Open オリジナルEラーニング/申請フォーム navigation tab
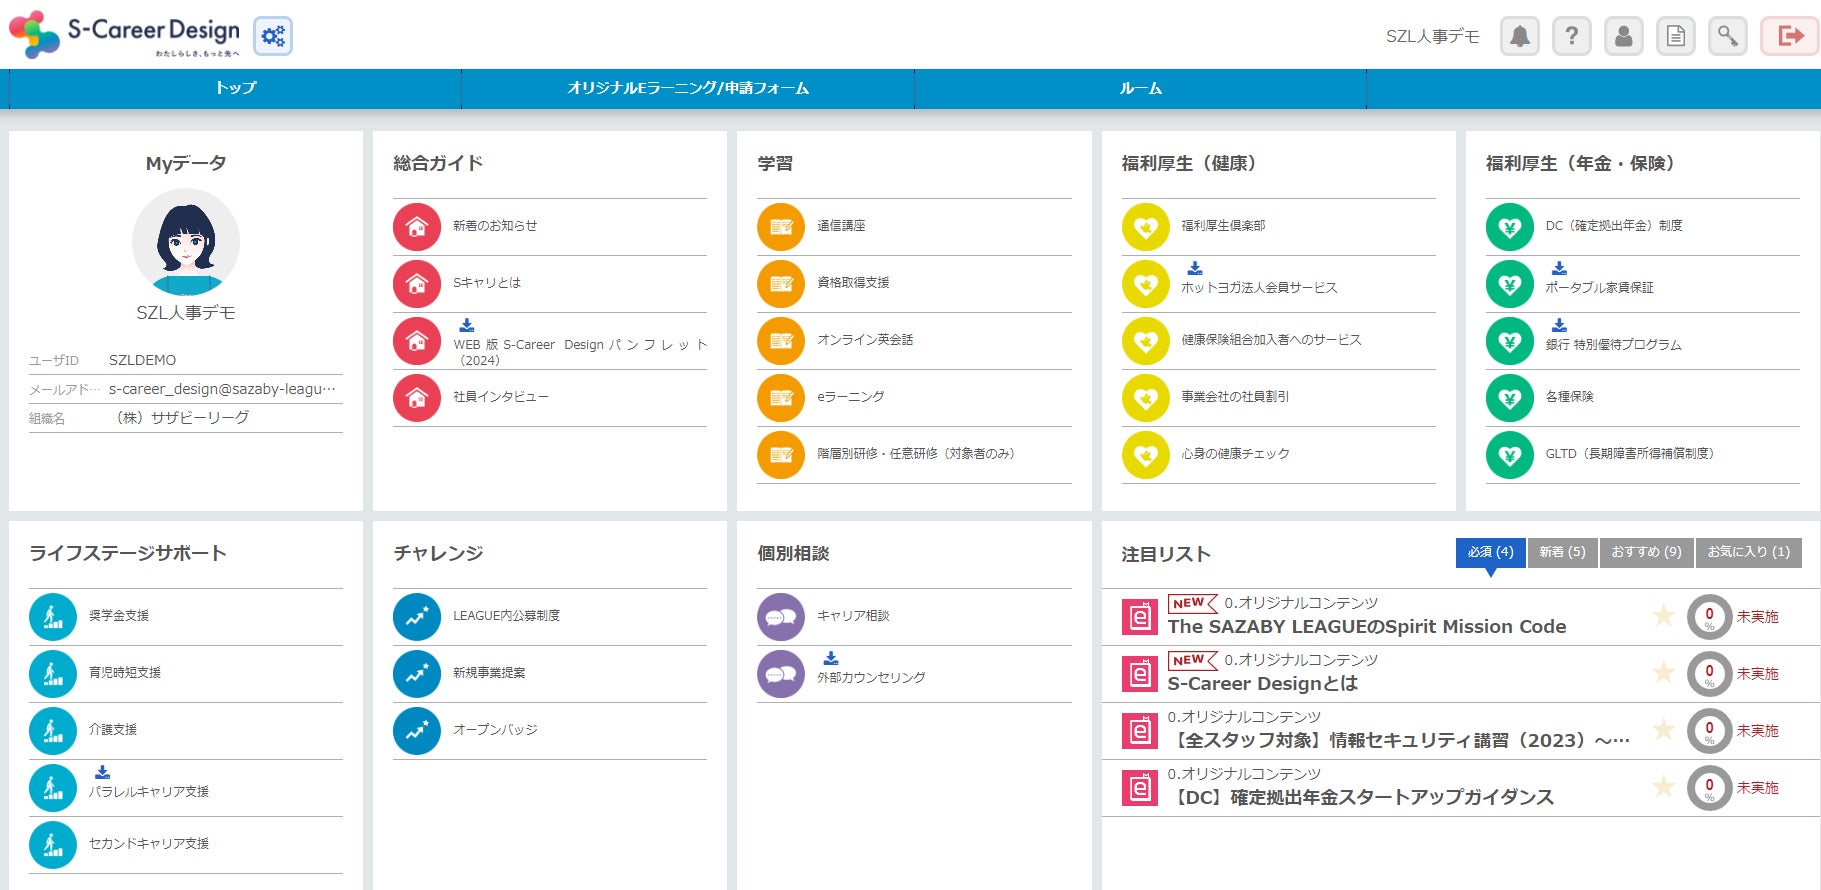The height and width of the screenshot is (890, 1821). tap(688, 88)
